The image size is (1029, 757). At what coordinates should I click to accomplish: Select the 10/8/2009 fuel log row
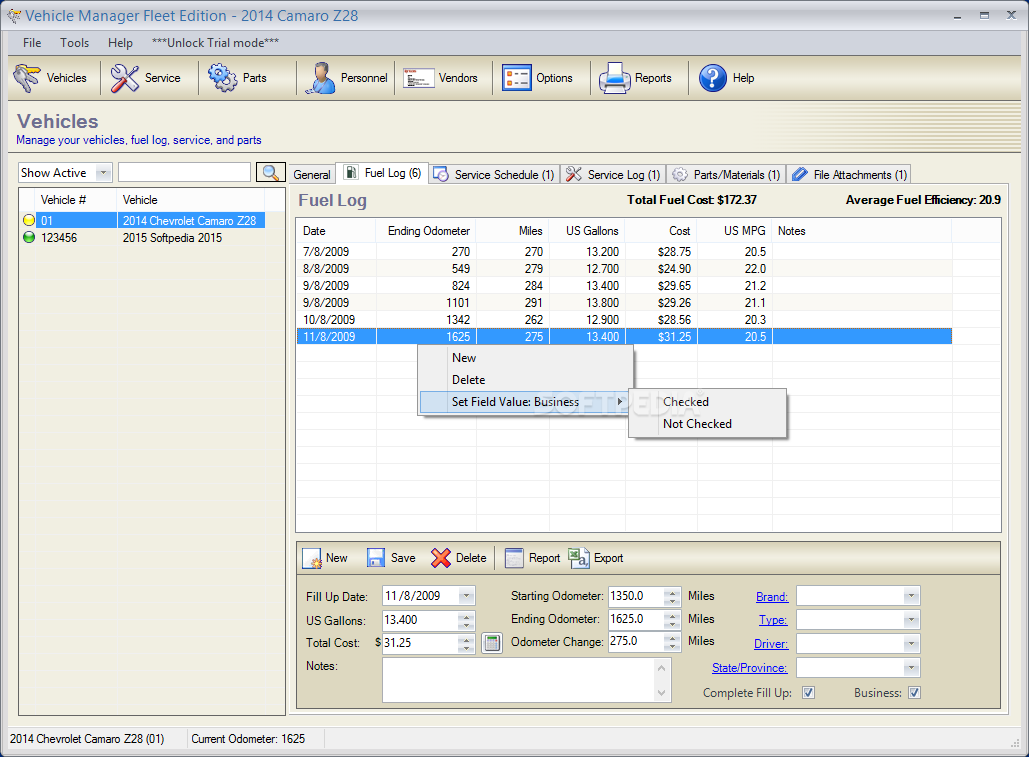point(623,319)
